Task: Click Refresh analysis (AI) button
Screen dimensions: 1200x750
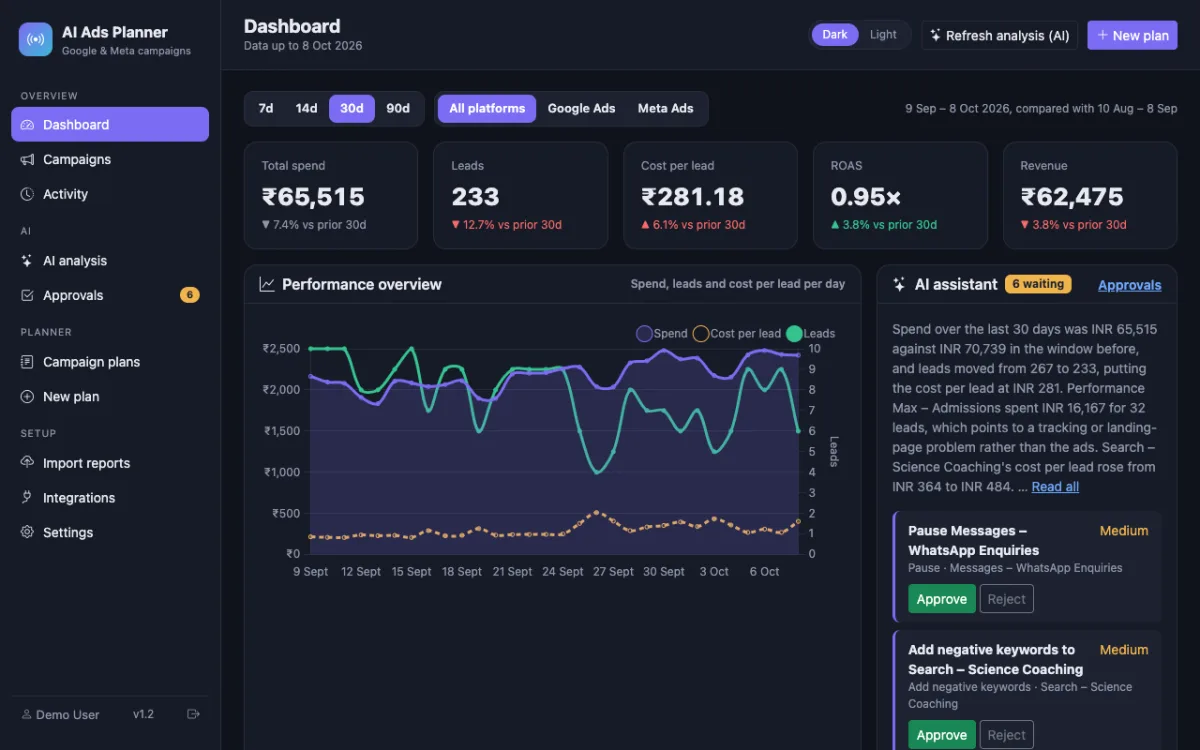Action: (1000, 35)
